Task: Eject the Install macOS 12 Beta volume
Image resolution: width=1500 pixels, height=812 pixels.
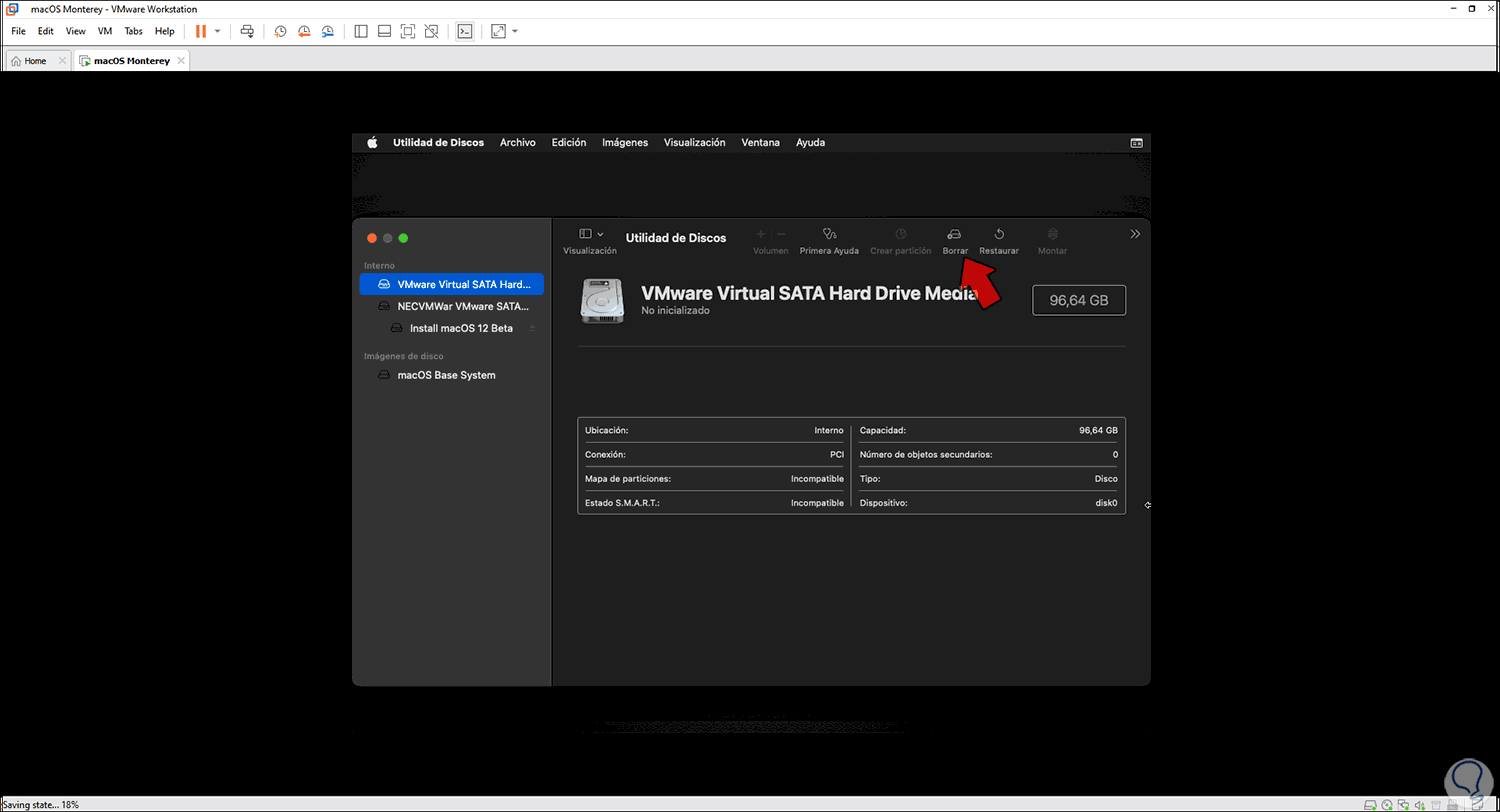Action: 532,328
